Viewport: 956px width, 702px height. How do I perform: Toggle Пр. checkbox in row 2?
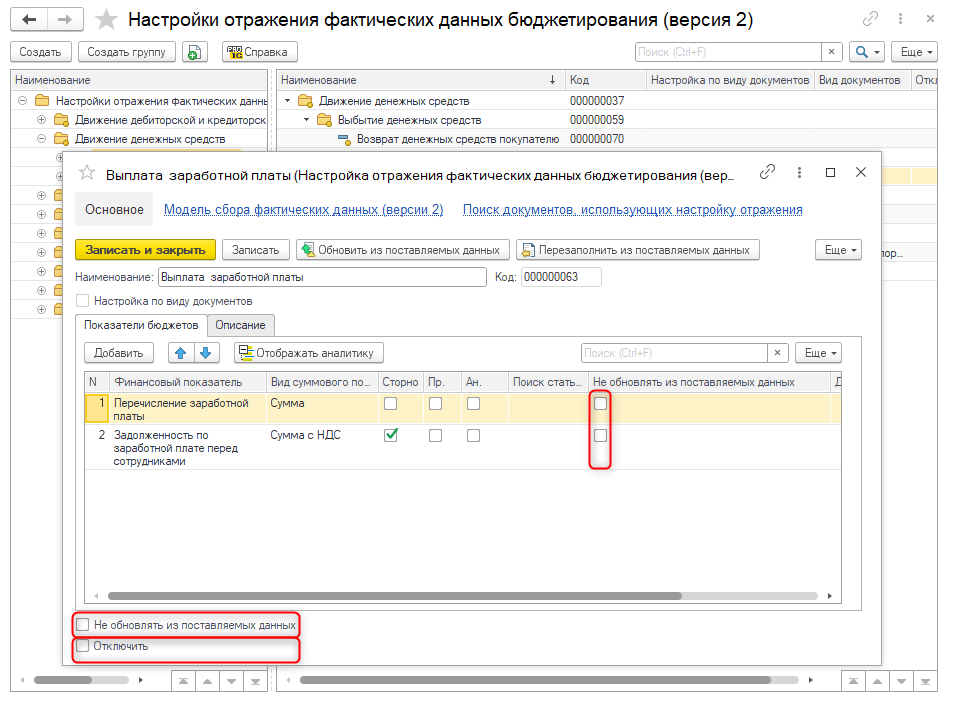tap(435, 435)
